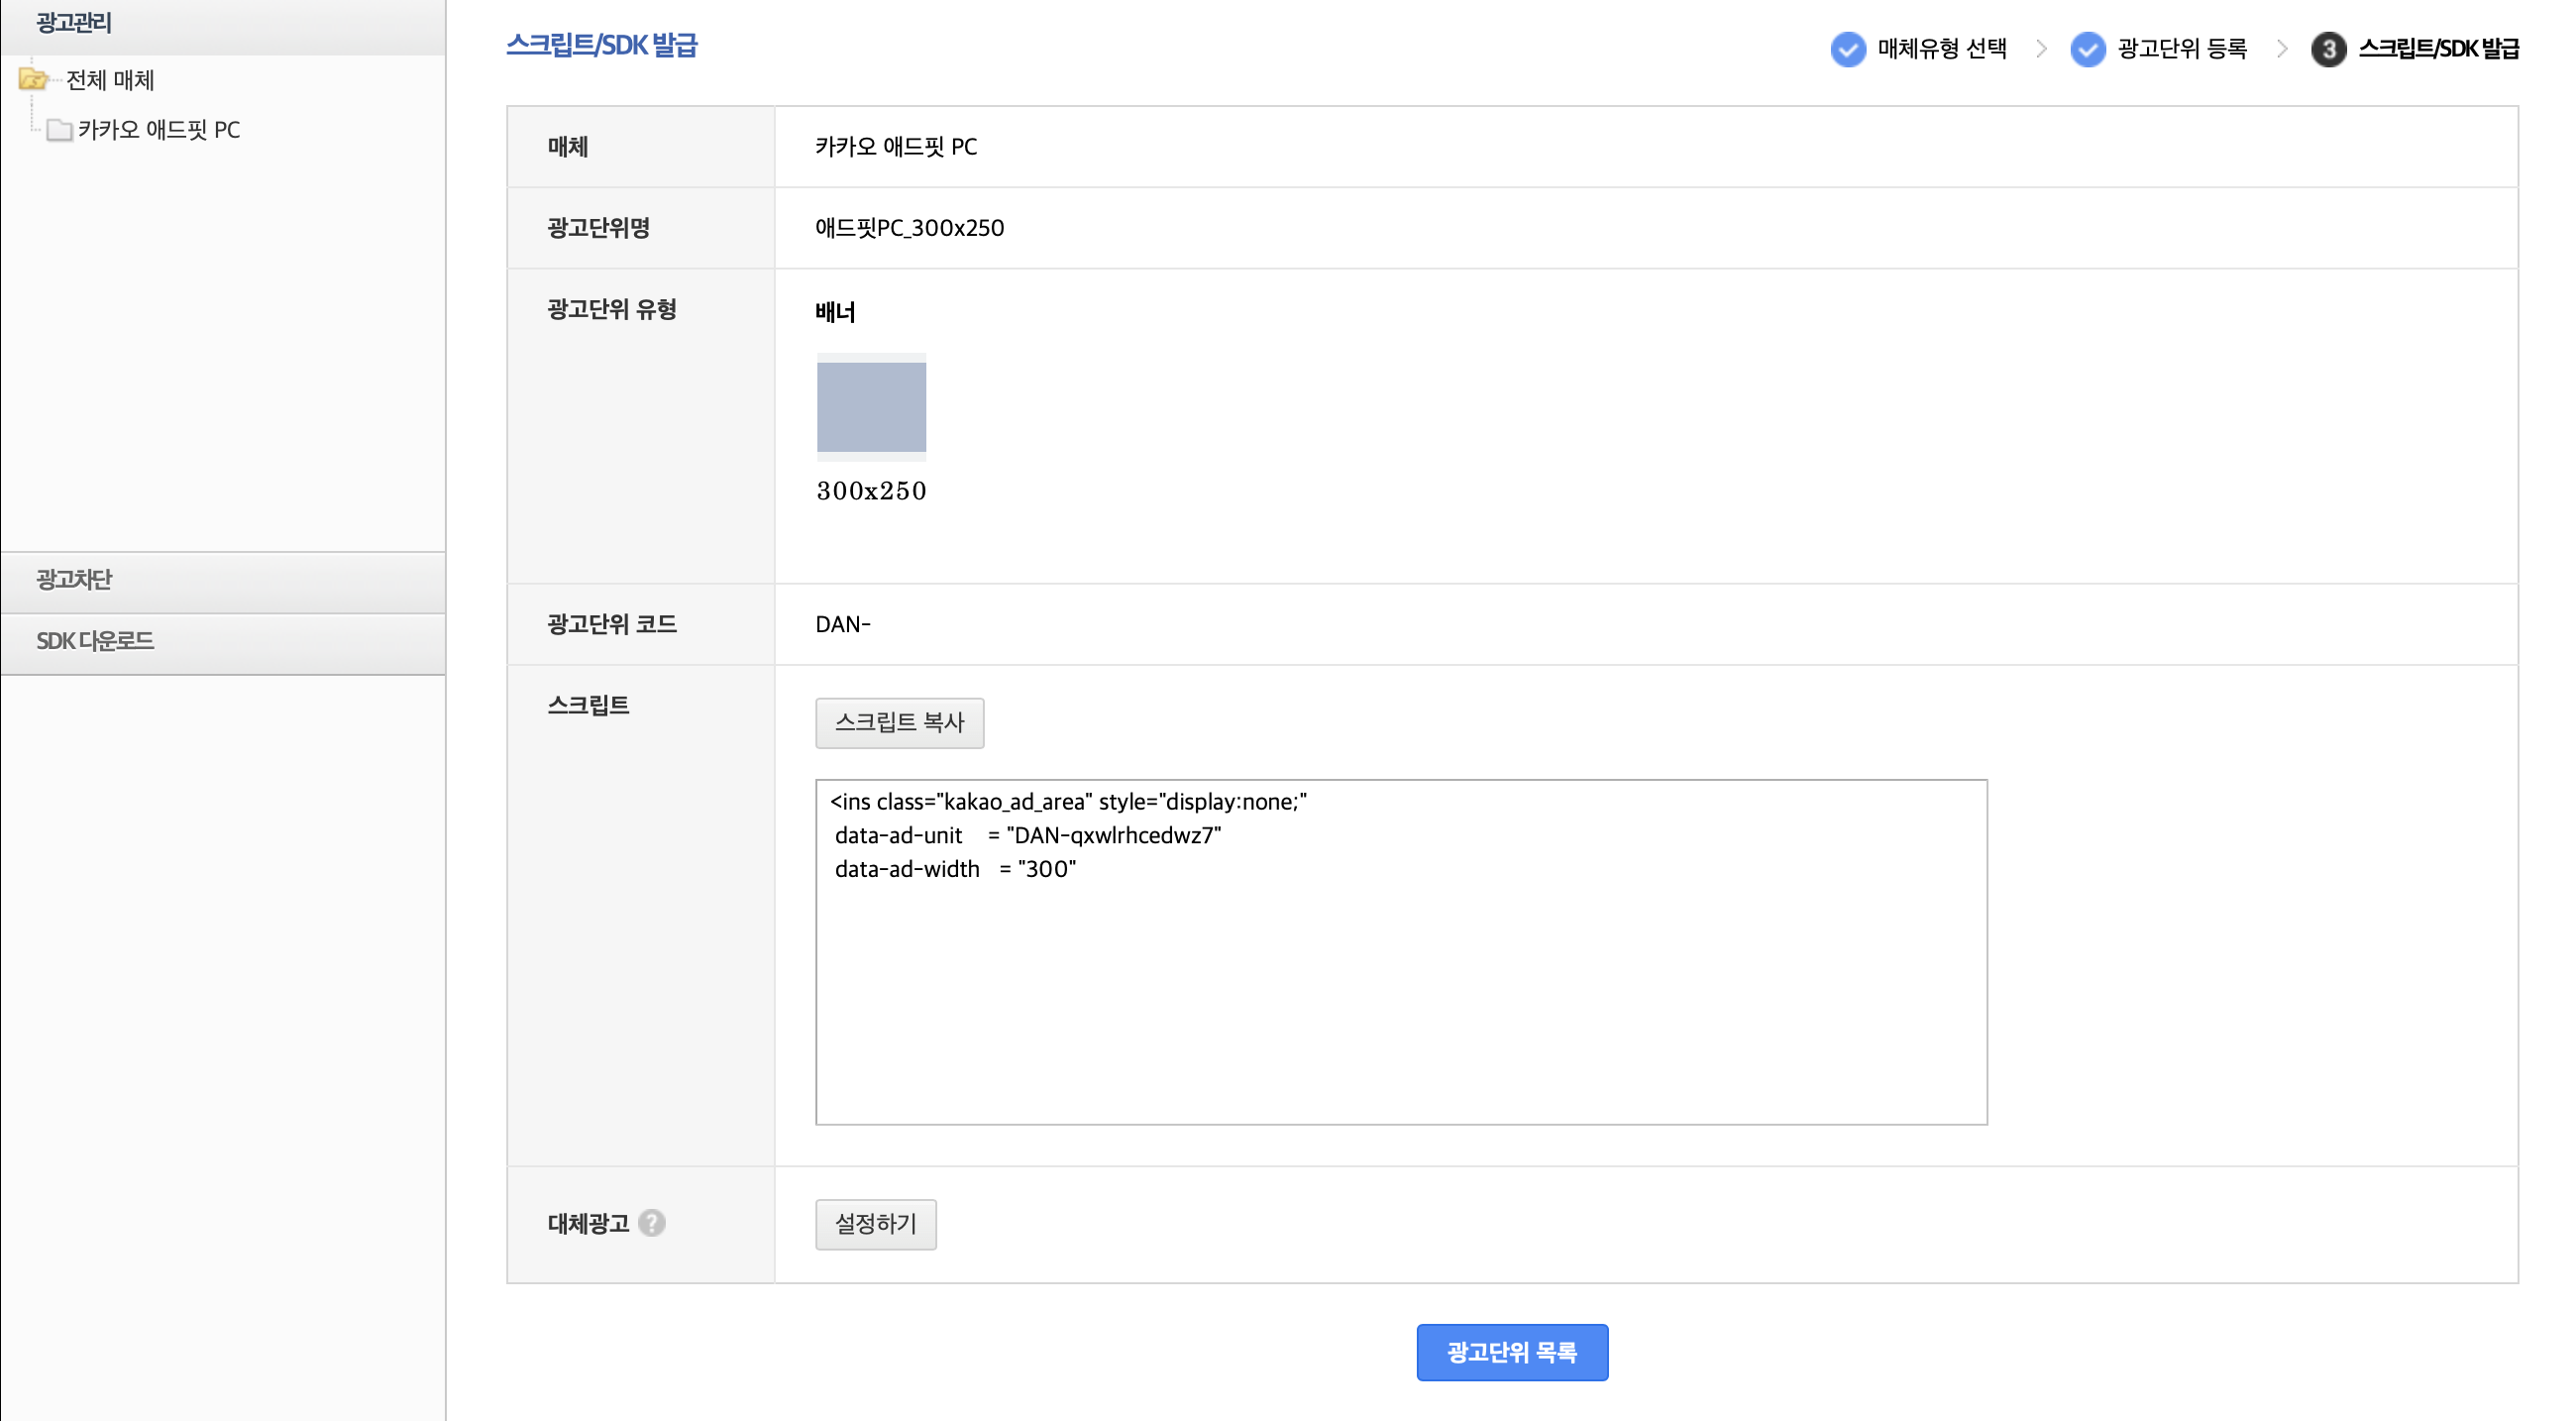Click chevron arrow after 광고단위 등록 step

[2281, 48]
